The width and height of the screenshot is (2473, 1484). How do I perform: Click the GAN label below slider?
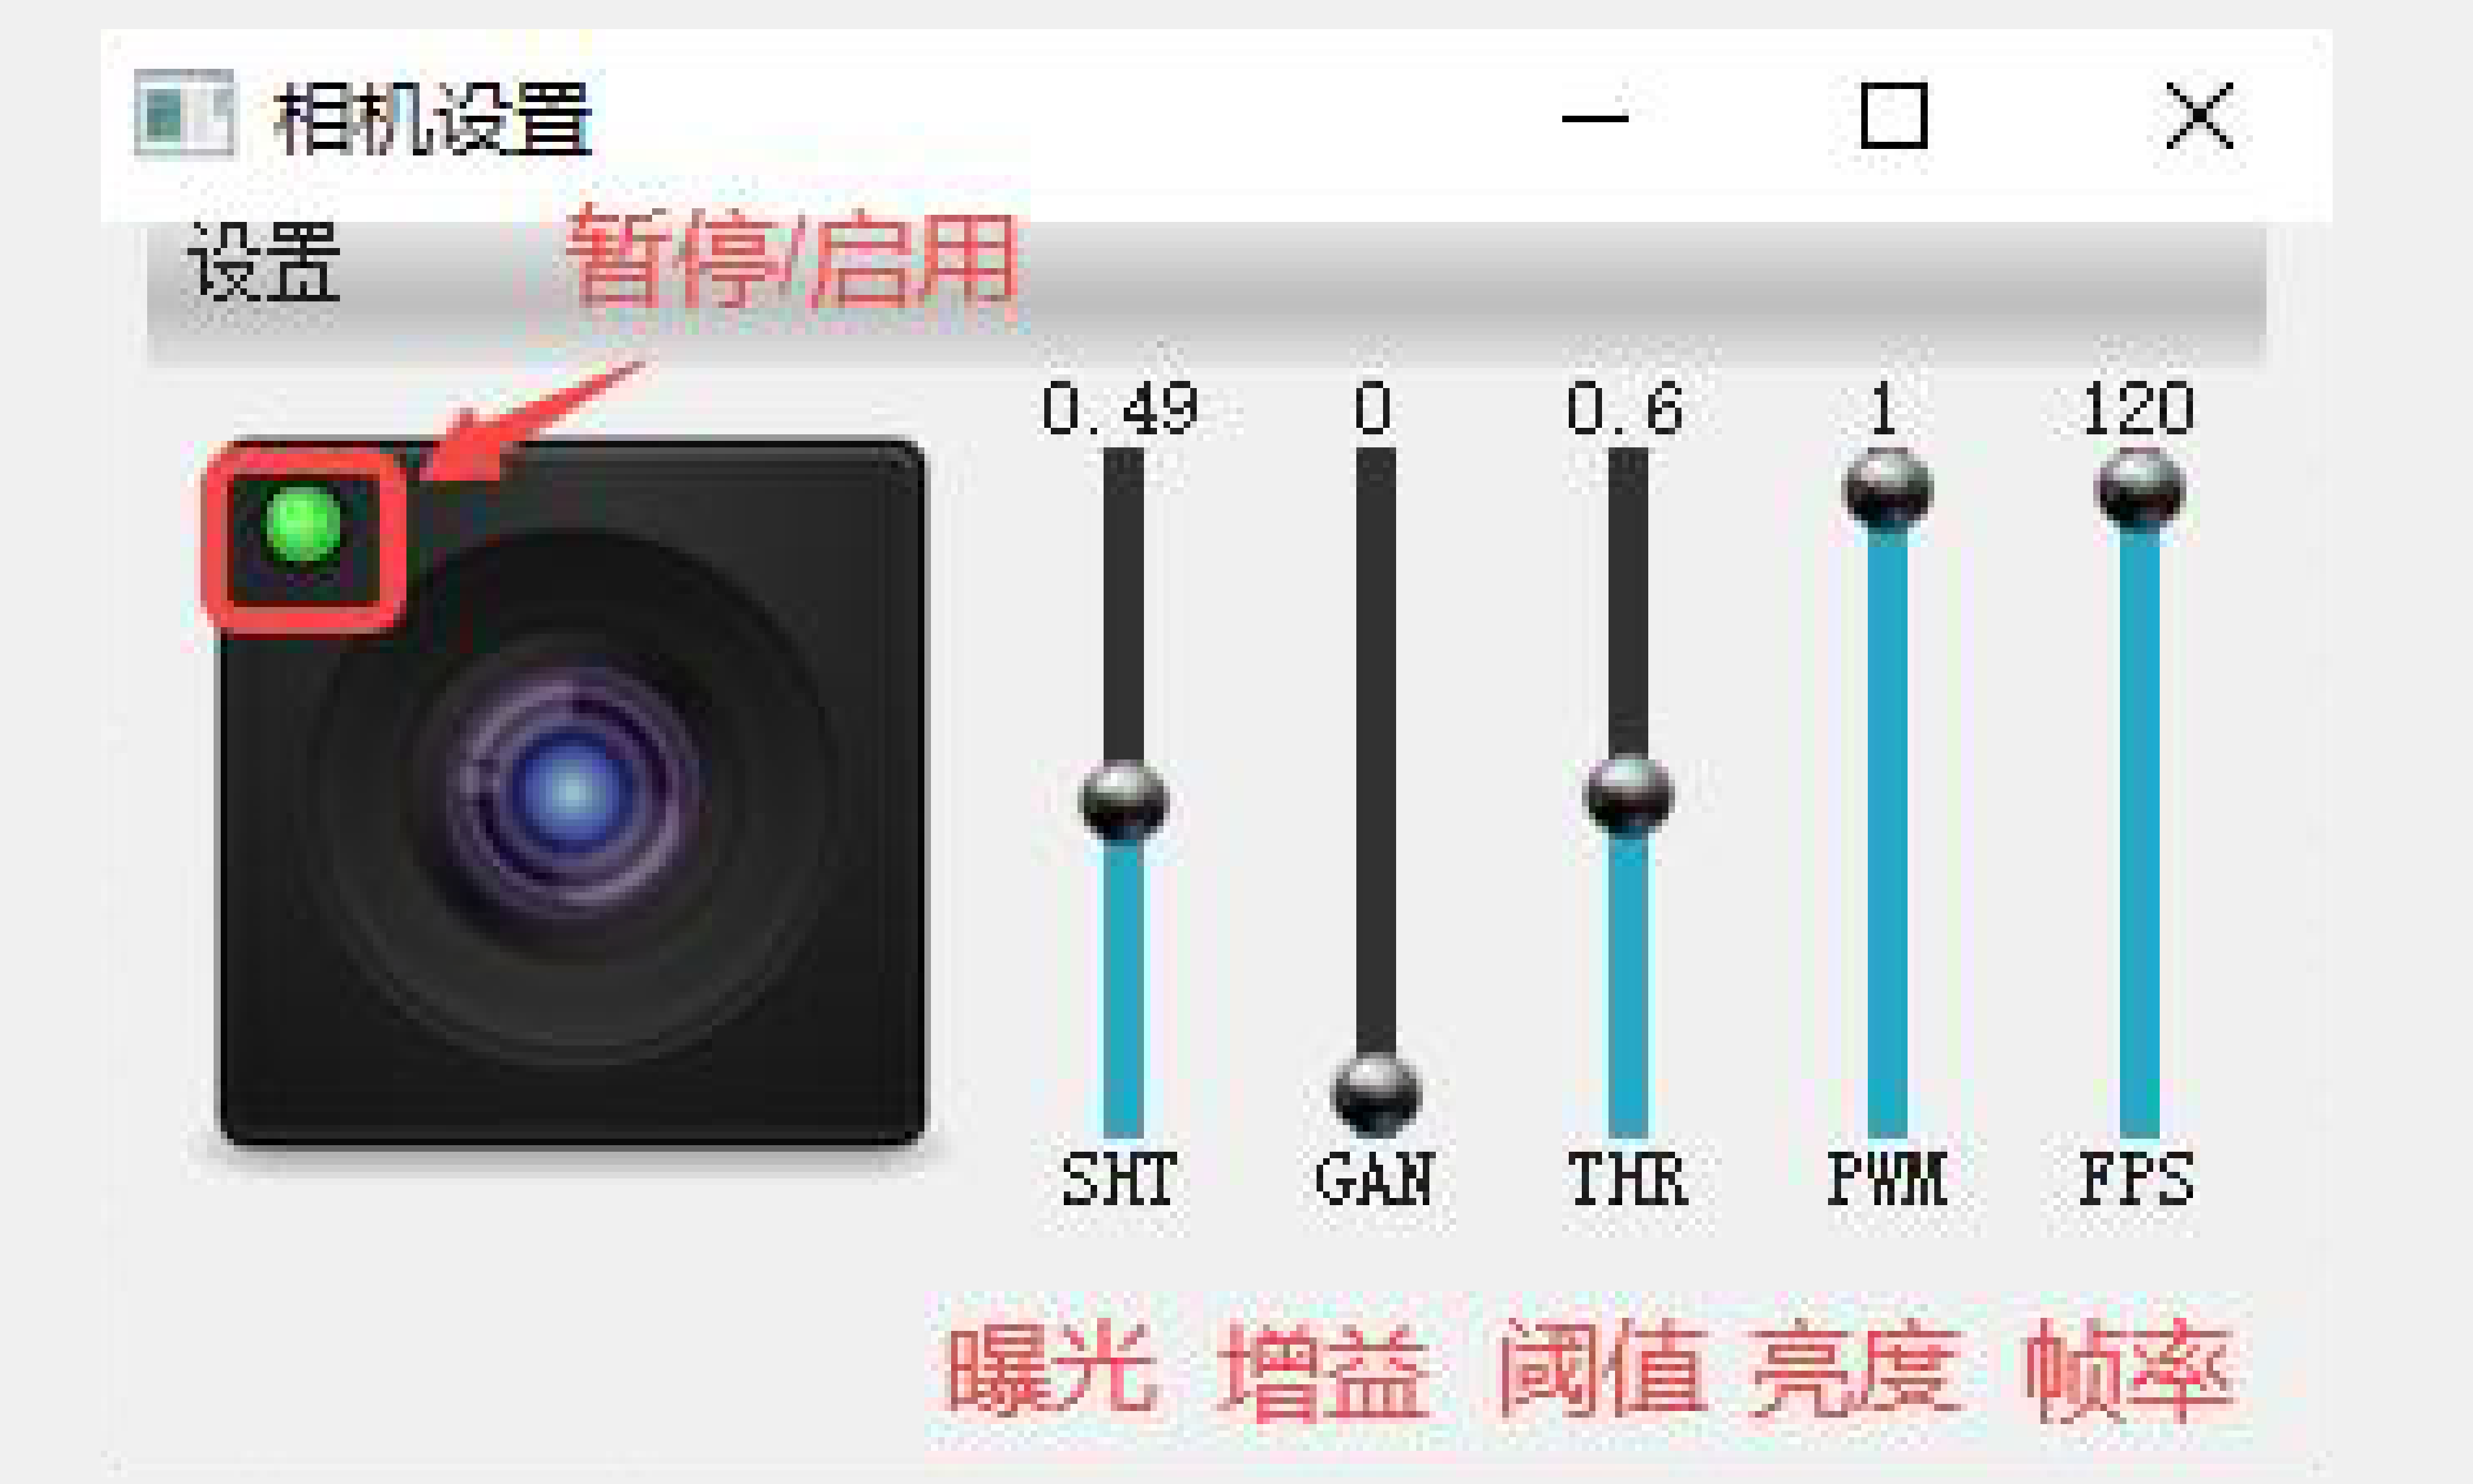pos(1374,1179)
